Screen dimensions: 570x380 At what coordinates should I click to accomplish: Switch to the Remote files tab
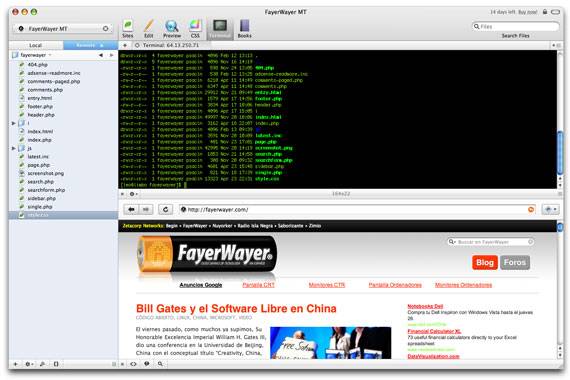click(90, 45)
